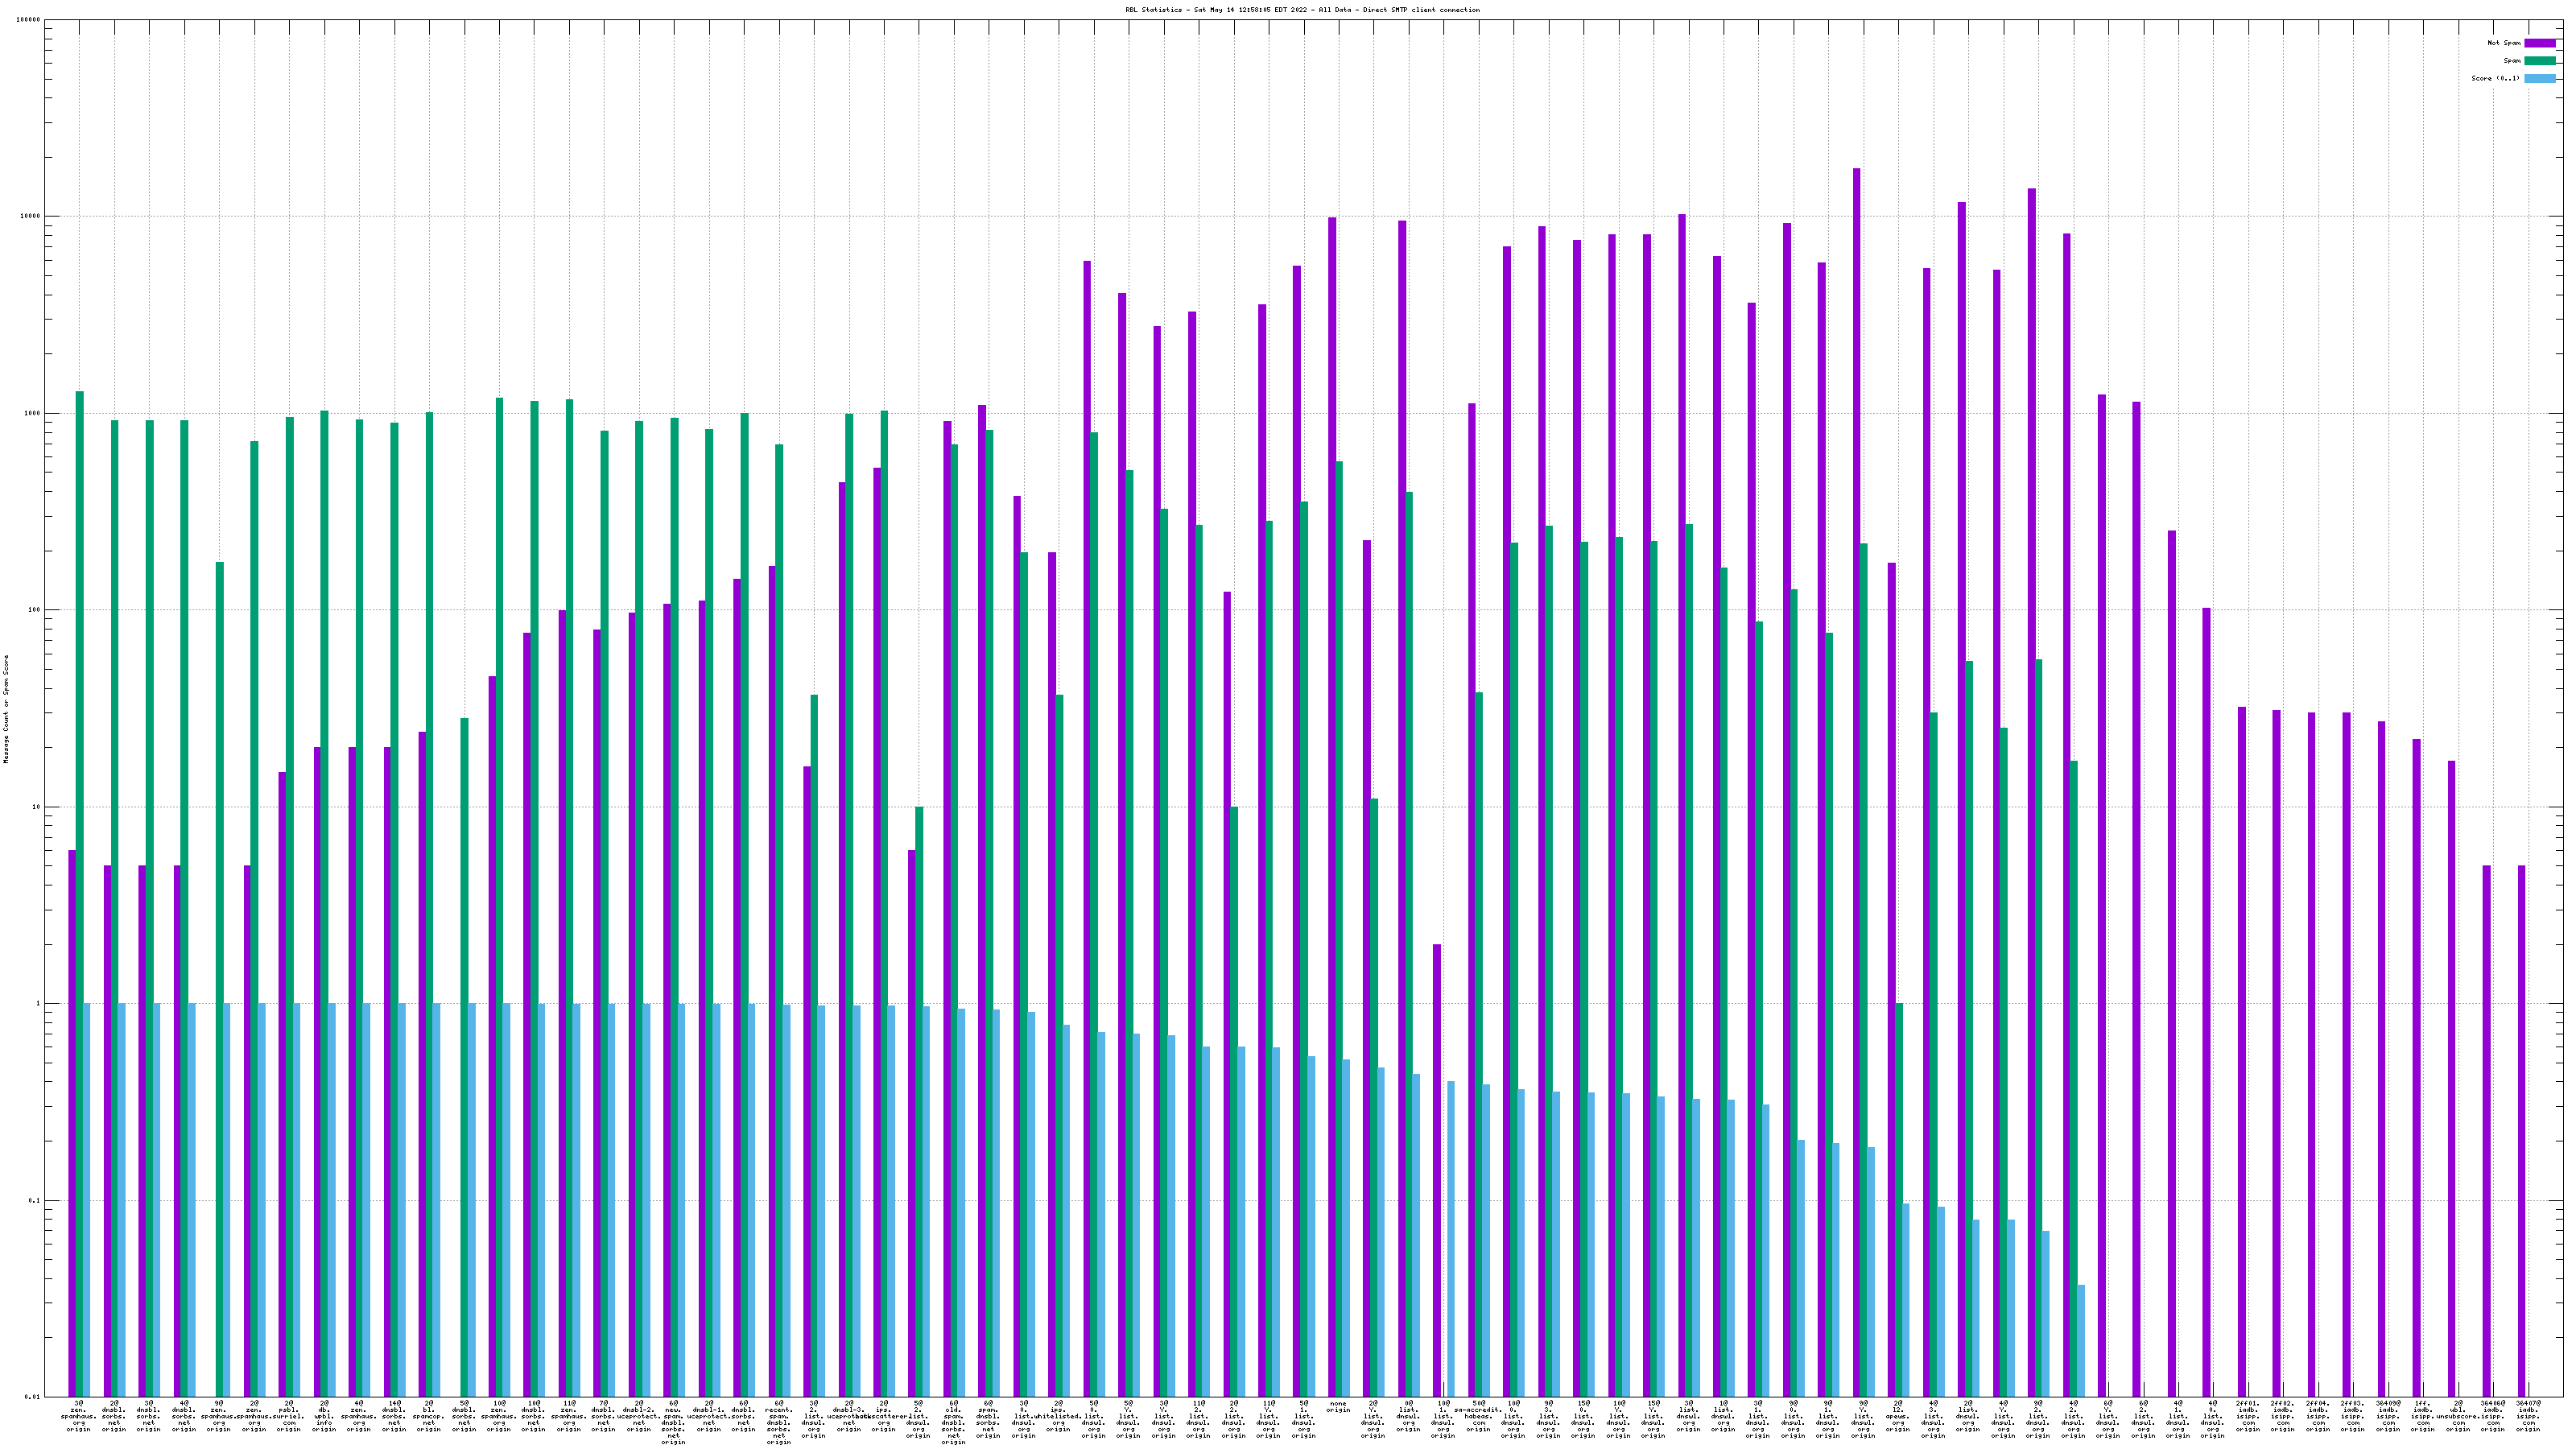The image size is (2576, 1449).
Task: Click the 0.01 y-axis tick label
Action: click(32, 1397)
